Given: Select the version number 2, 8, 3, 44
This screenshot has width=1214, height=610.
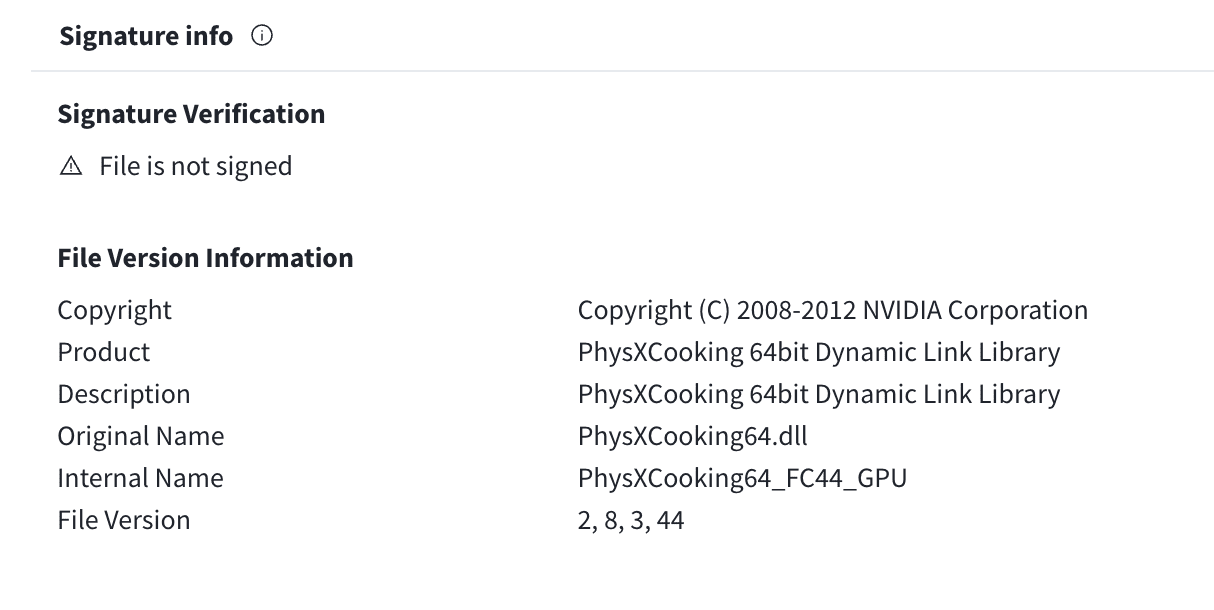Looking at the screenshot, I should (x=631, y=520).
